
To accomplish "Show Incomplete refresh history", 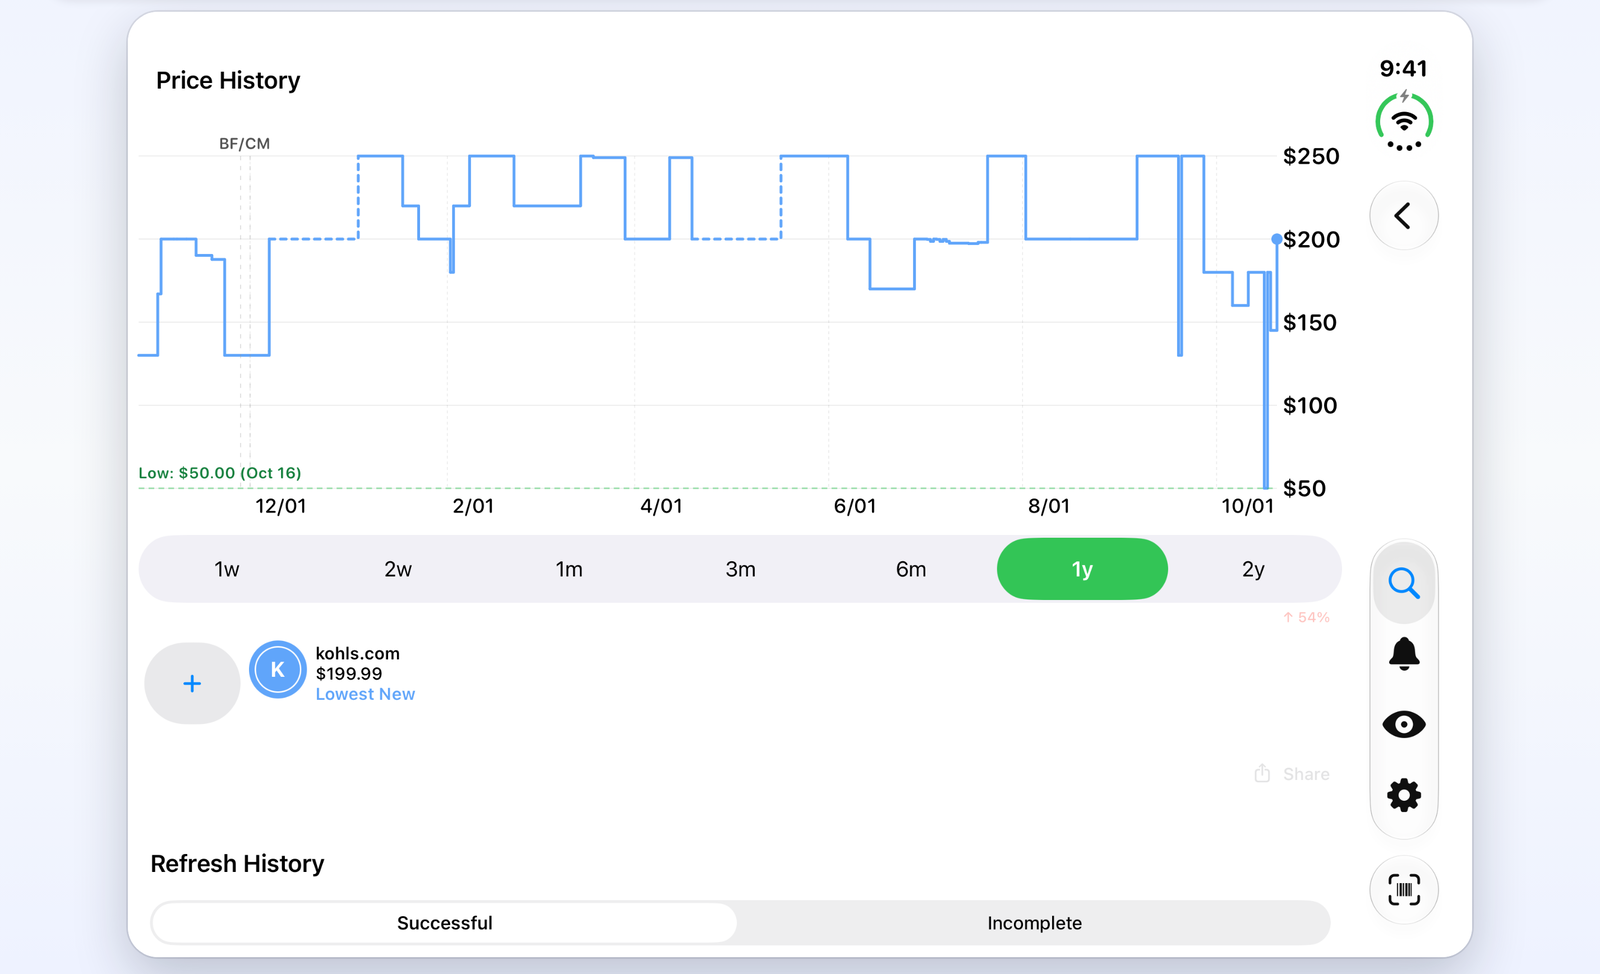I will click(1034, 923).
